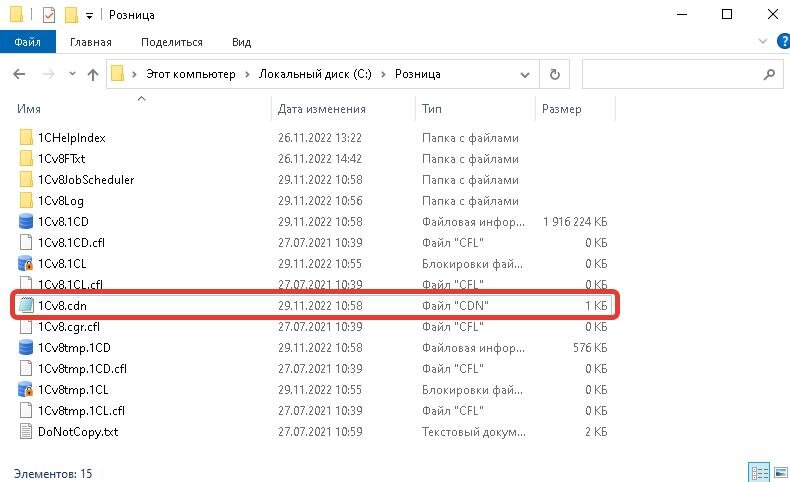Viewport: 790px width, 482px height.
Task: Open the quick access toolbar customize dropdown
Action: pos(89,16)
